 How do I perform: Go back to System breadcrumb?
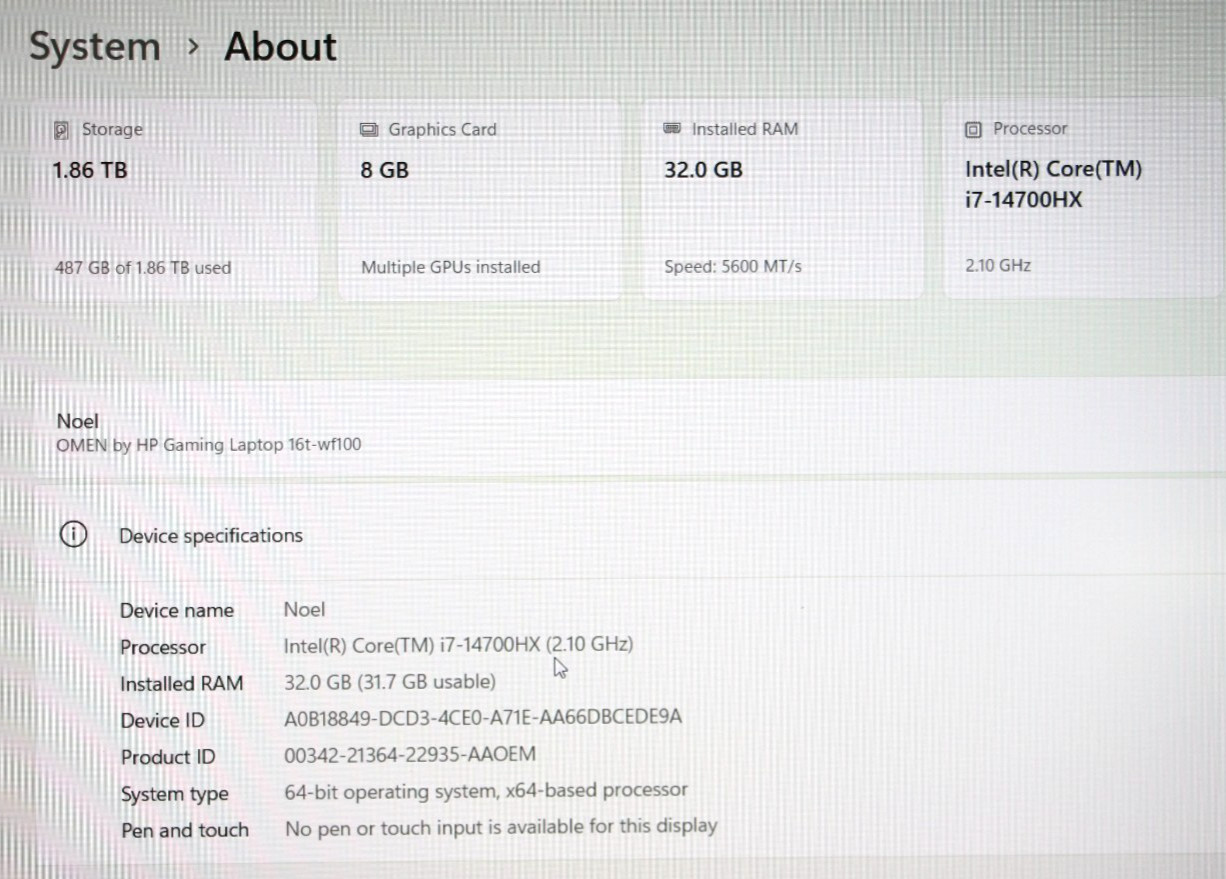coord(94,47)
